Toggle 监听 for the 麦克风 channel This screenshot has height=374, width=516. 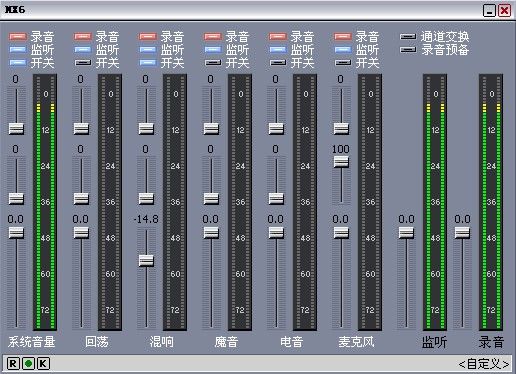[343, 50]
